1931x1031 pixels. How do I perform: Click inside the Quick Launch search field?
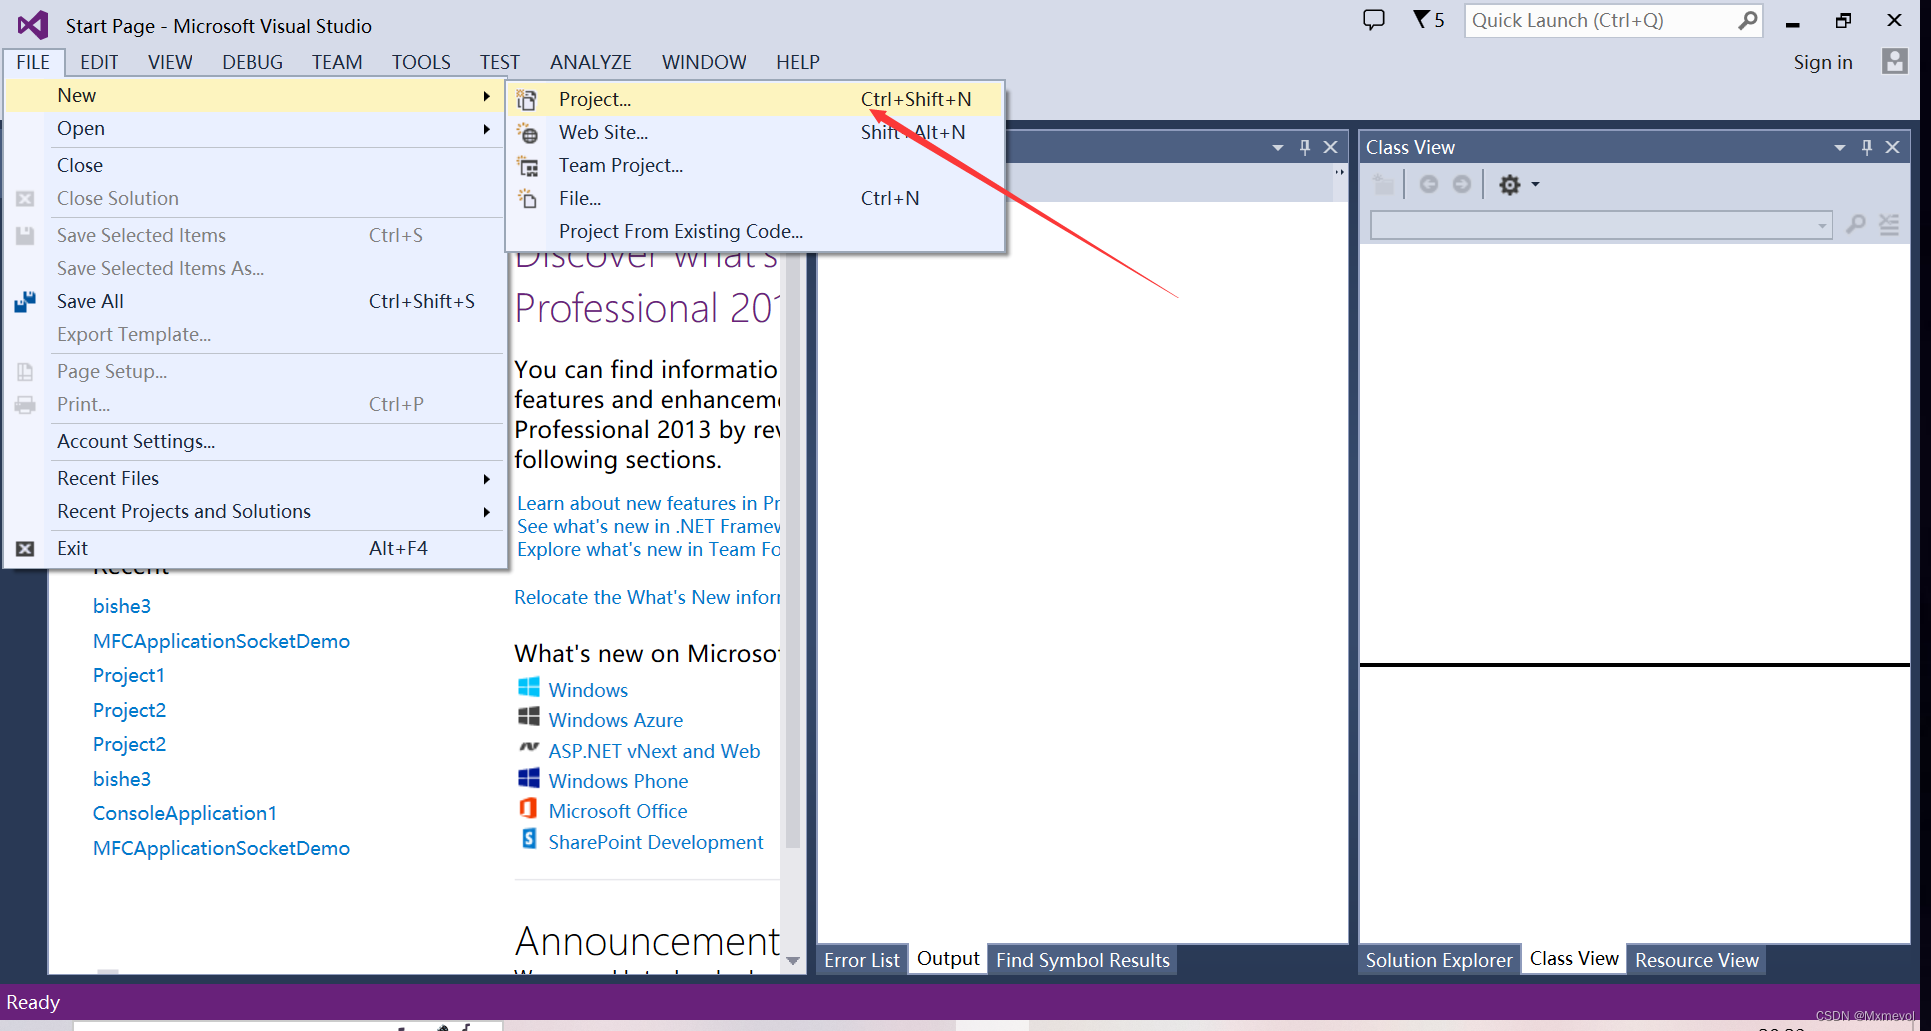(1600, 20)
